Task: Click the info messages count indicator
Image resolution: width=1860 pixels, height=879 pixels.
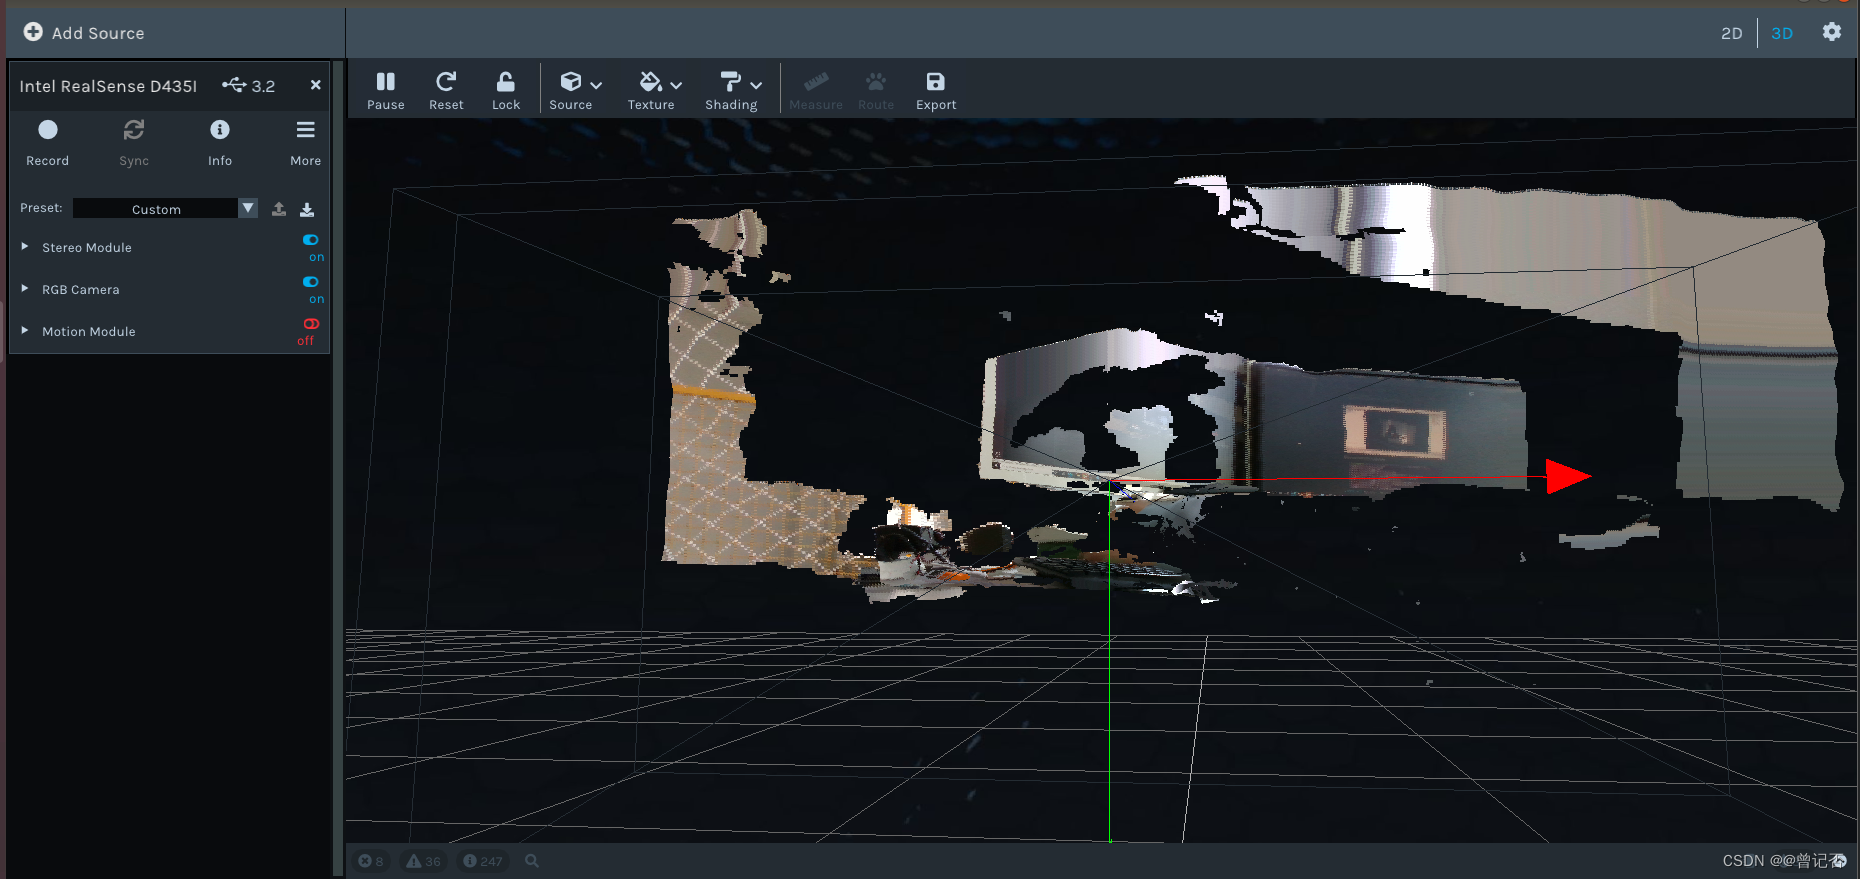Action: click(483, 861)
